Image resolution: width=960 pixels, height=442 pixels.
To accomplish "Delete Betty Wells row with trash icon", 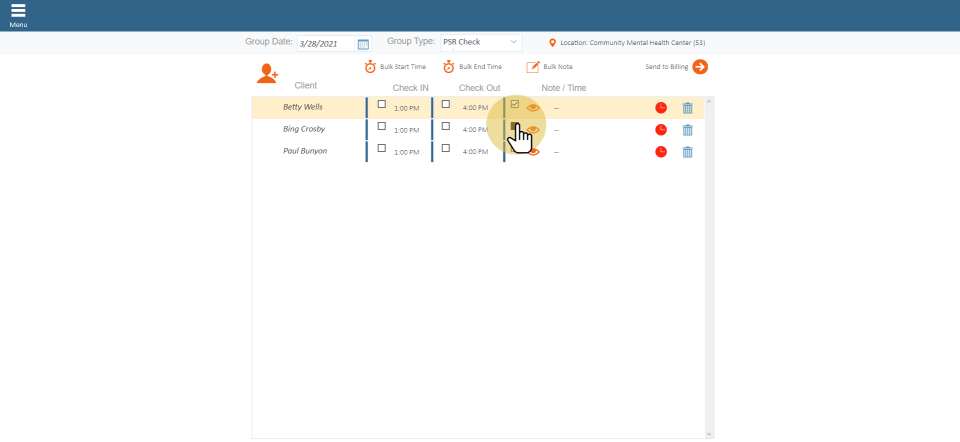I will click(x=687, y=108).
